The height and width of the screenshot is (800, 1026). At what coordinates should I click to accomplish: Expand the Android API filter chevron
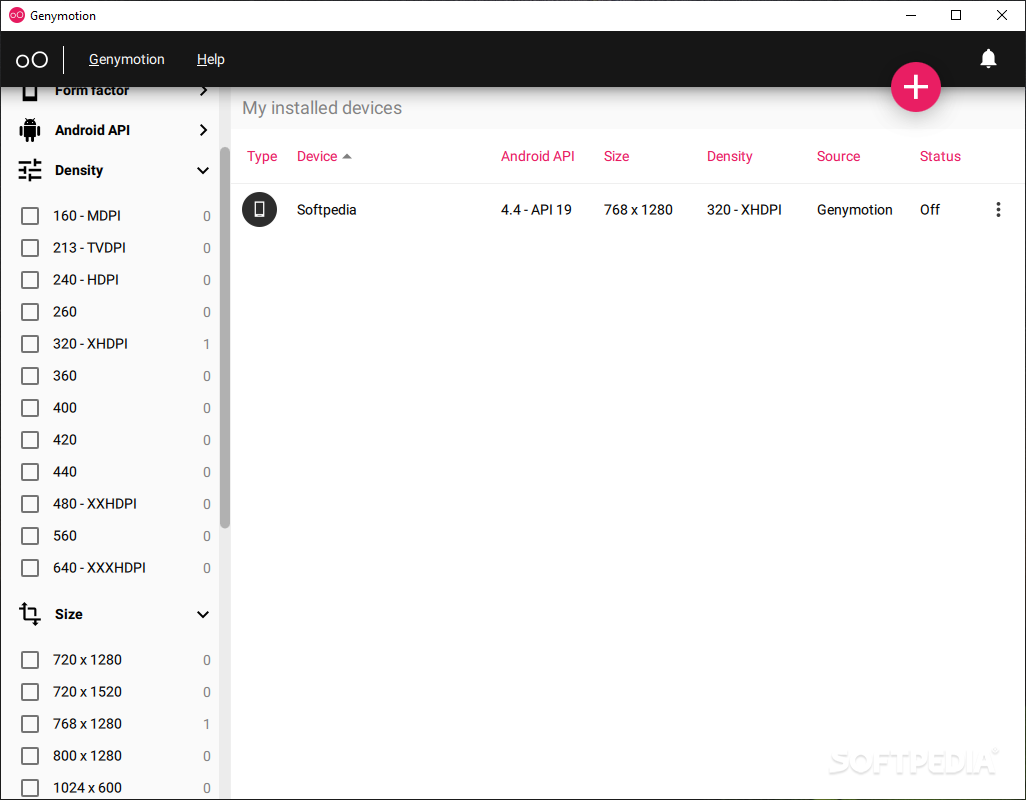point(203,130)
